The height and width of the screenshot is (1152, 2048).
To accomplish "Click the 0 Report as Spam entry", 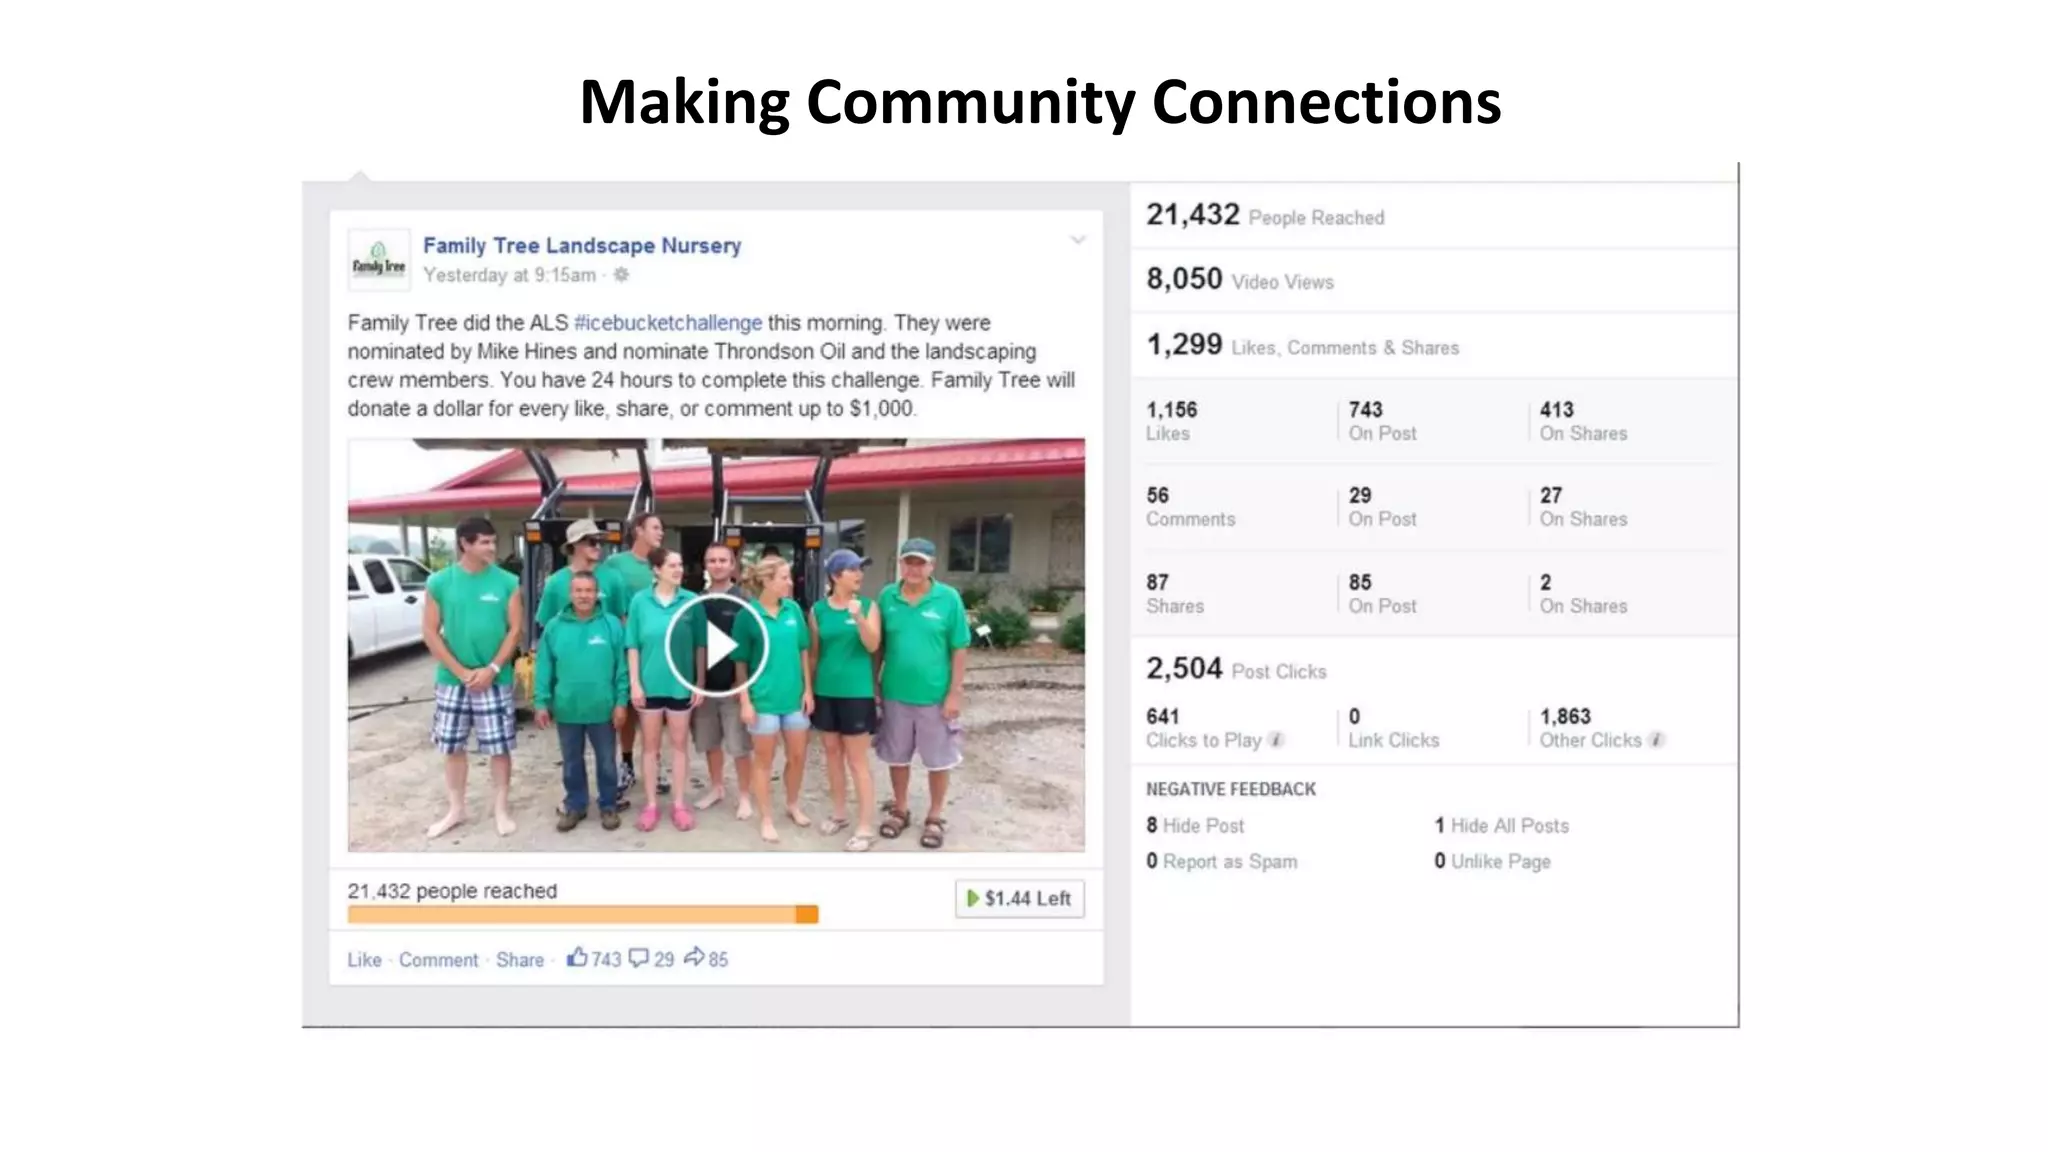I will click(x=1222, y=861).
